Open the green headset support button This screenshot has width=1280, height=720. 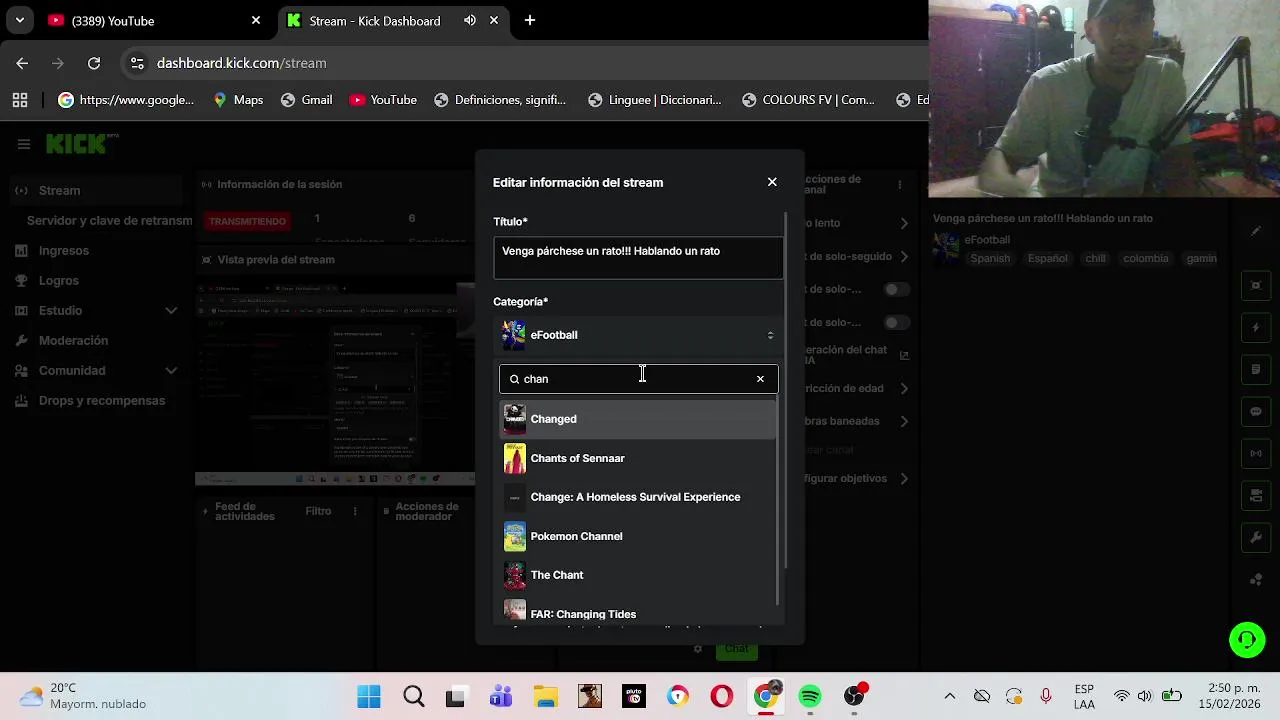[1247, 640]
